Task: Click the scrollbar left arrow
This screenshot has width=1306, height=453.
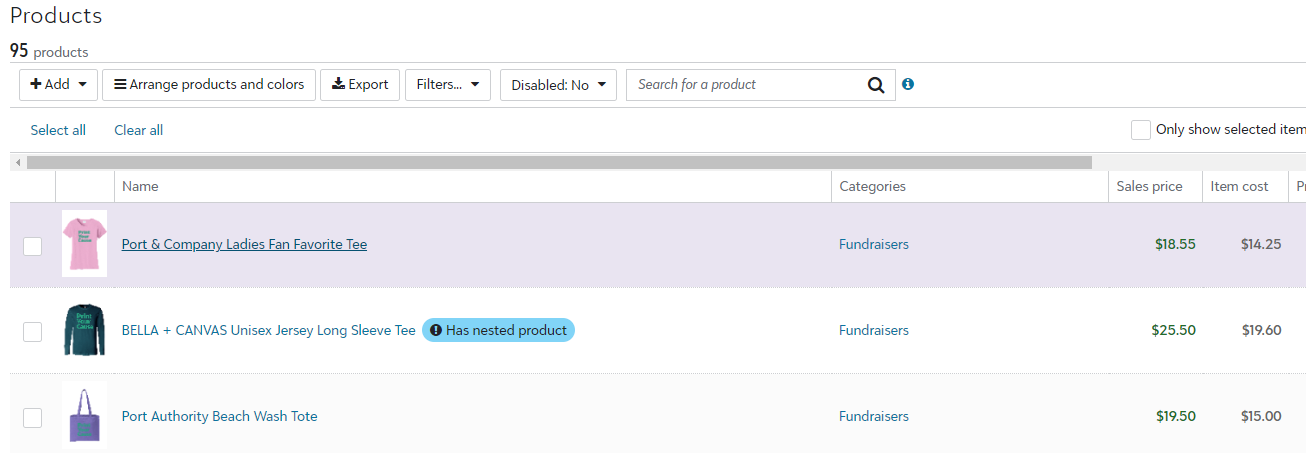Action: point(18,162)
